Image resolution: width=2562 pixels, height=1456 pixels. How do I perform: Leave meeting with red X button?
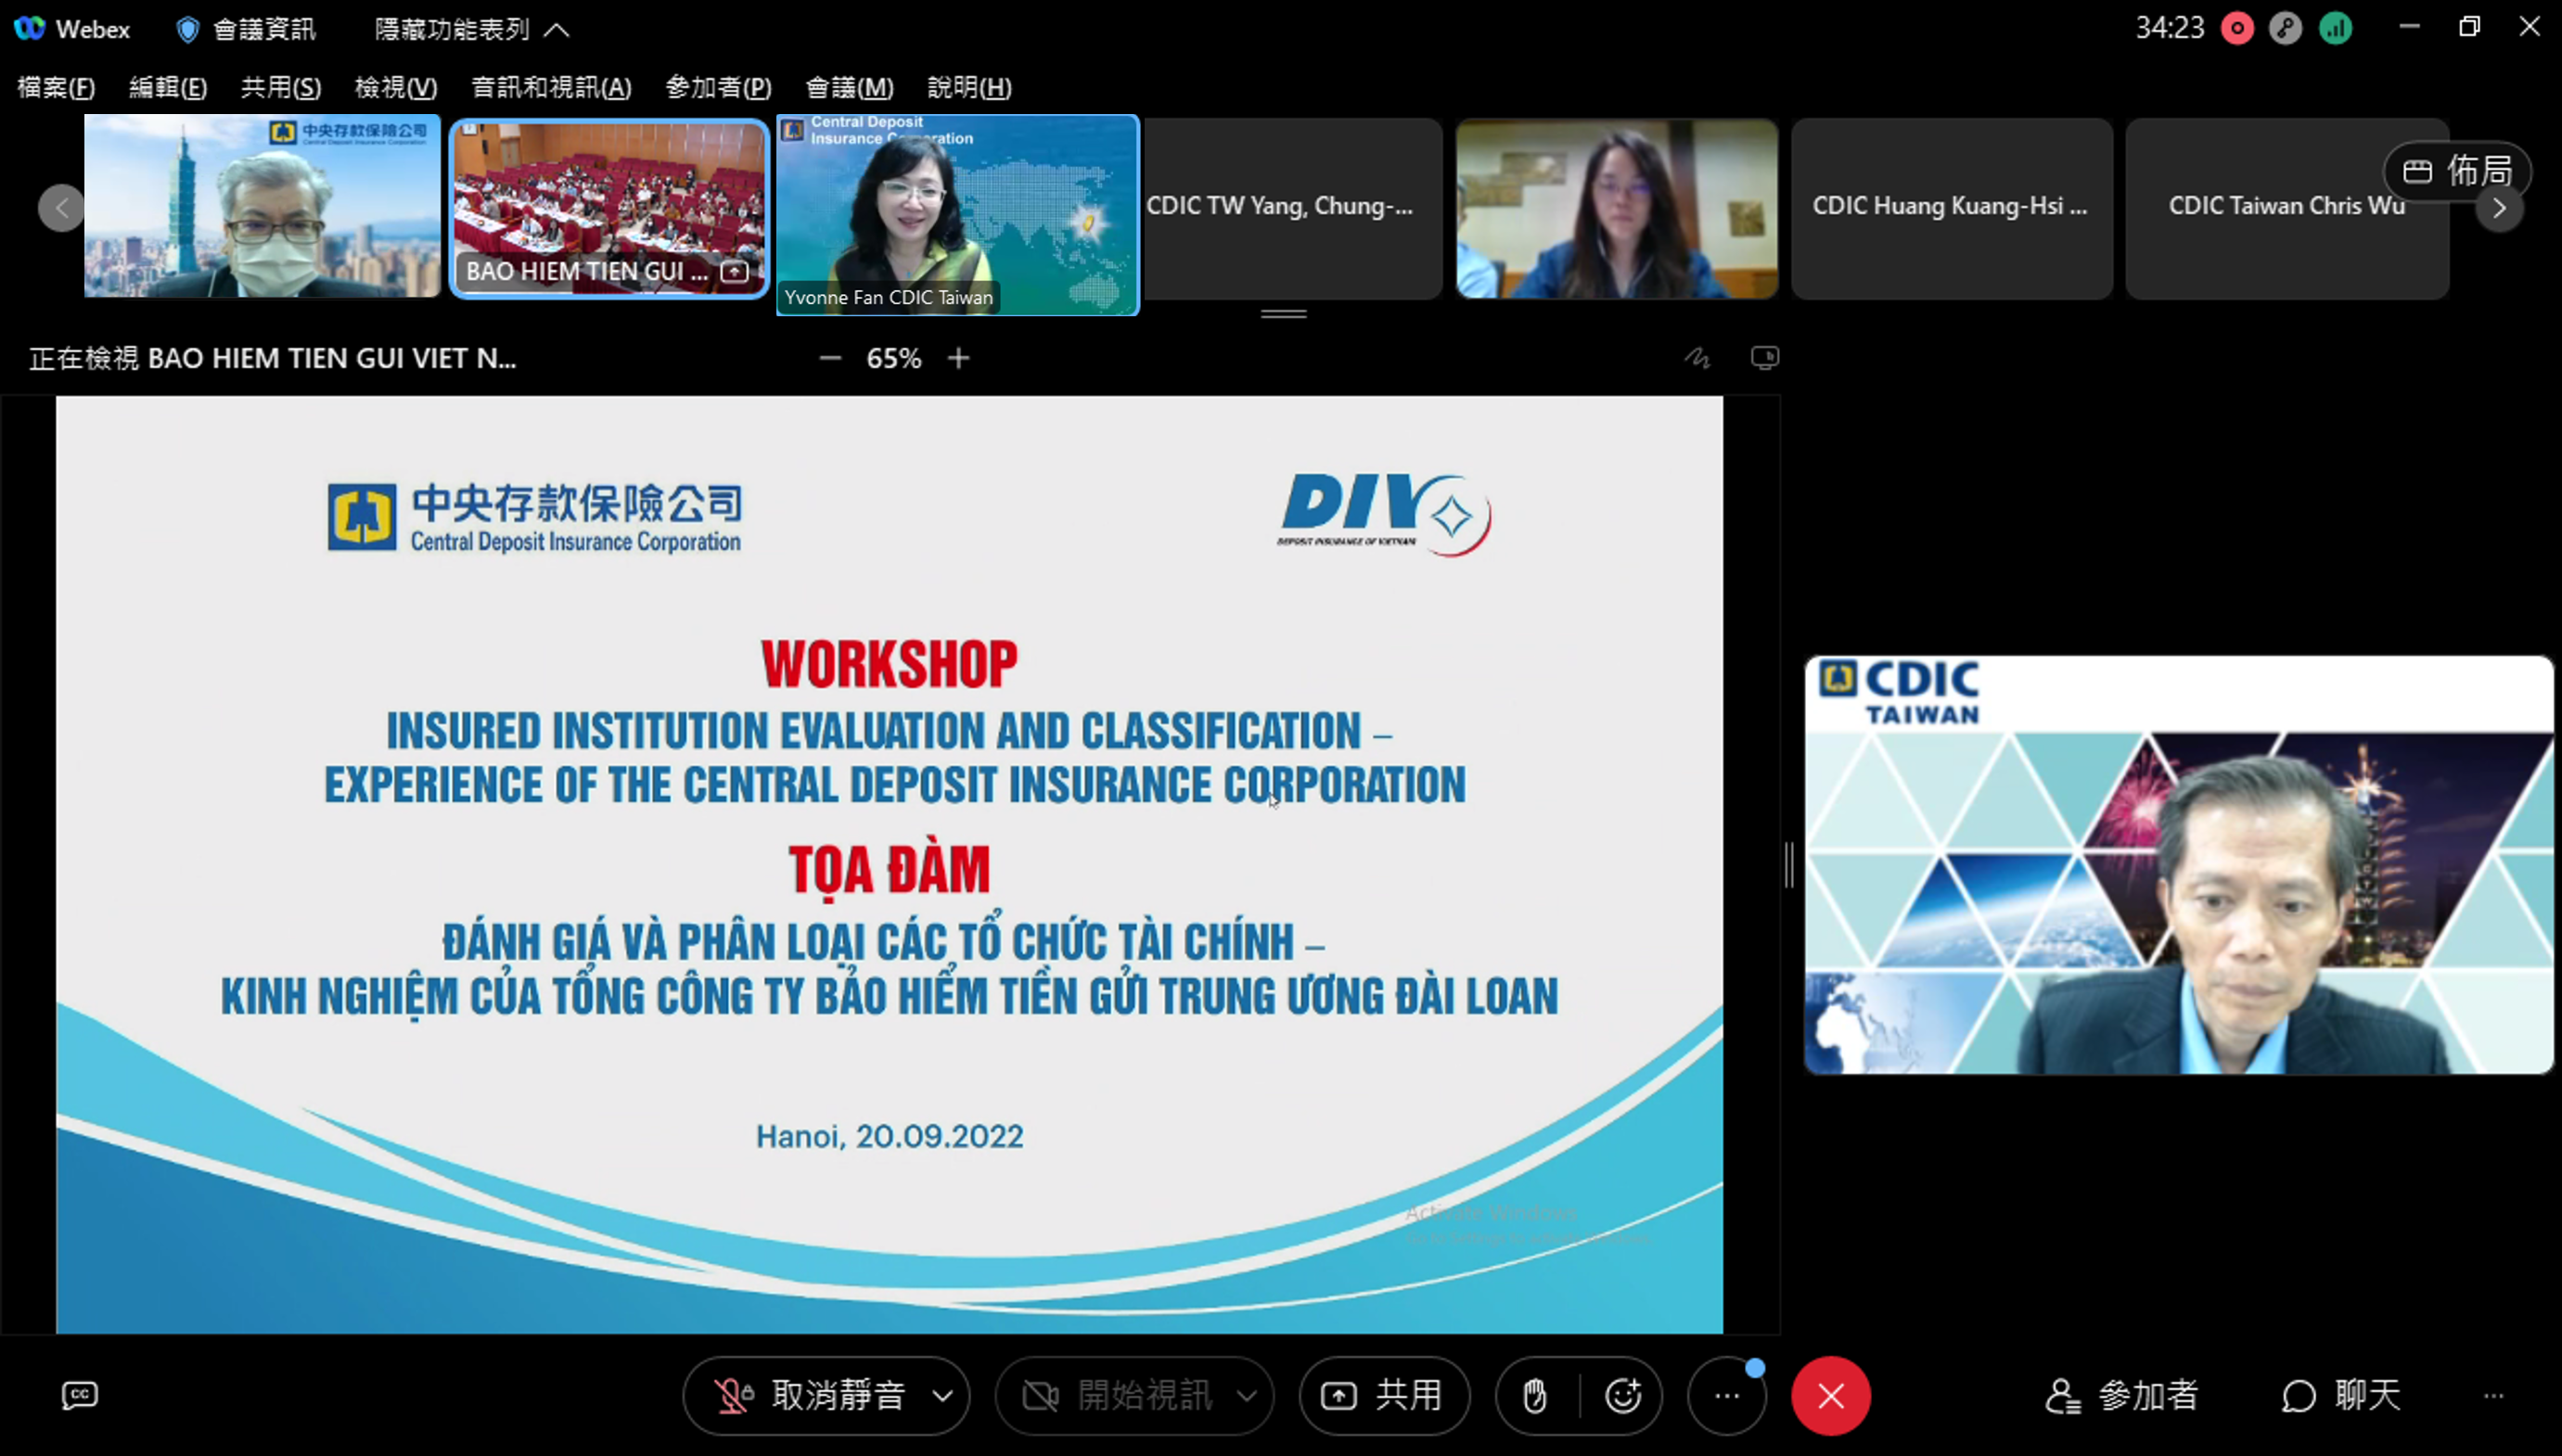(1831, 1395)
